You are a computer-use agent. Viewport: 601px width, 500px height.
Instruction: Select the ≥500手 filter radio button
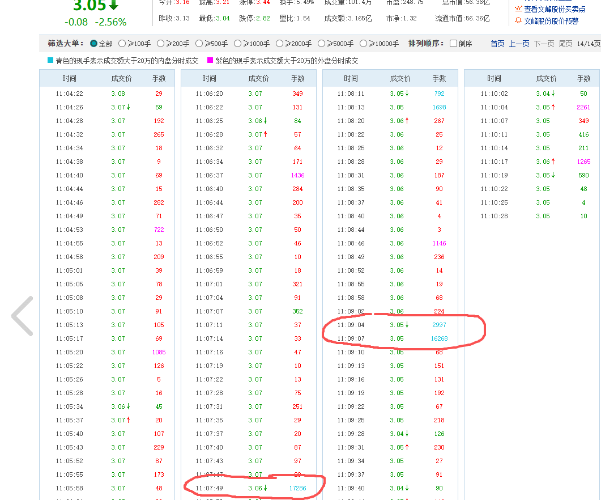[x=199, y=44]
